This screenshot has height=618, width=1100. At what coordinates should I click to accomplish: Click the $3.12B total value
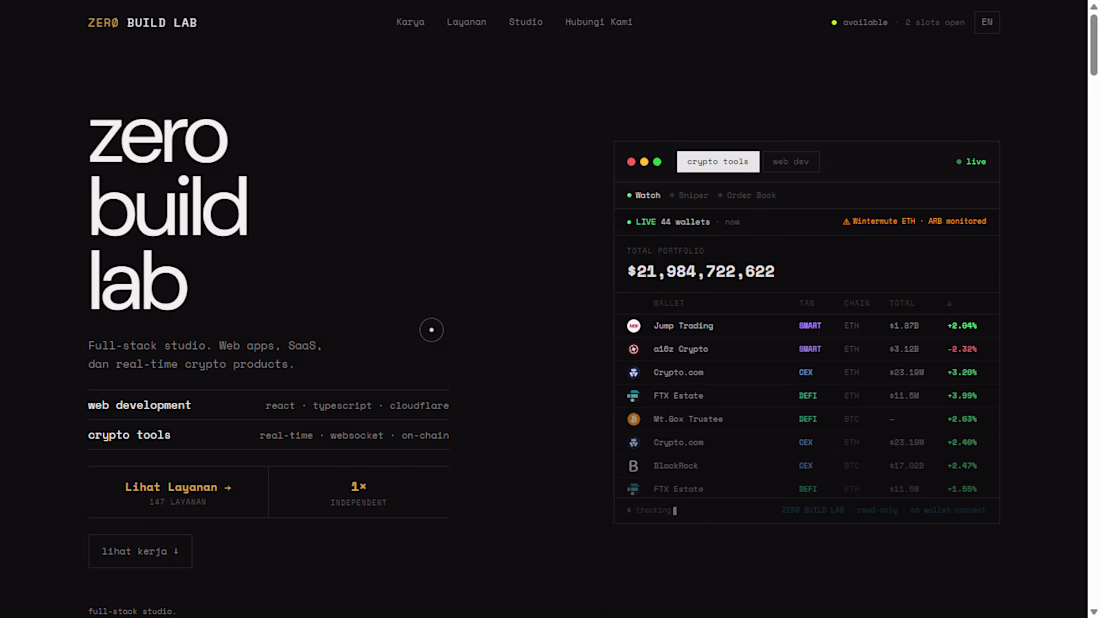tap(904, 349)
